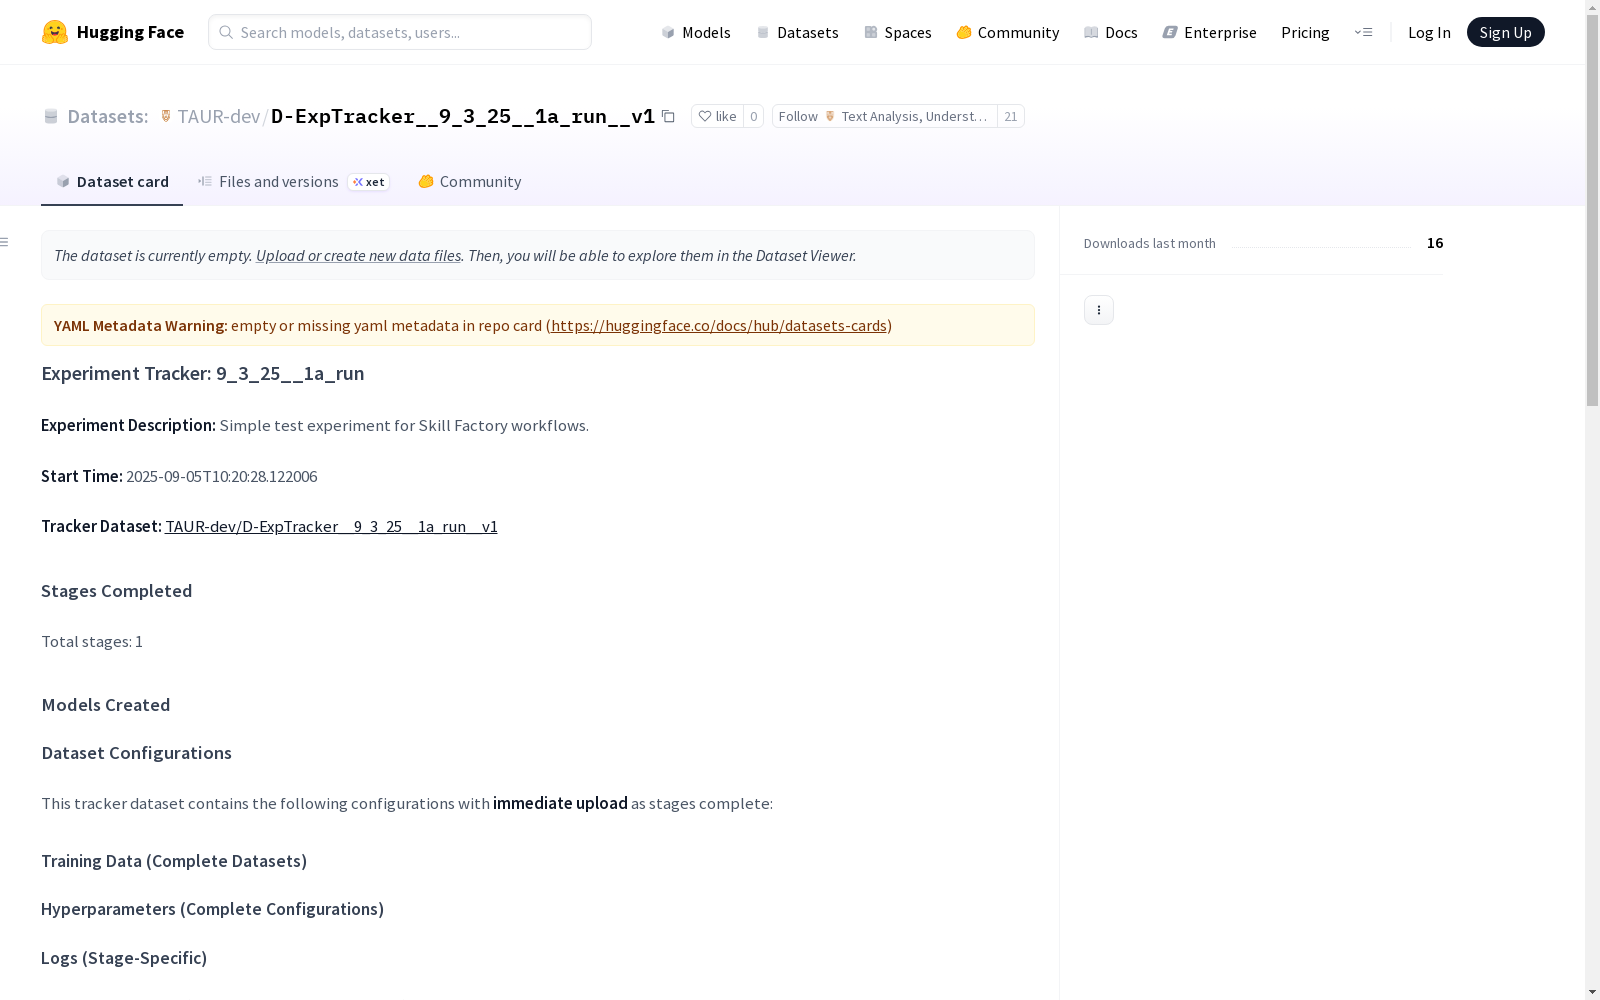This screenshot has height=1000, width=1600.
Task: Click the Start Time value 2025-09-05T10:20:28.122006
Action: pos(222,476)
